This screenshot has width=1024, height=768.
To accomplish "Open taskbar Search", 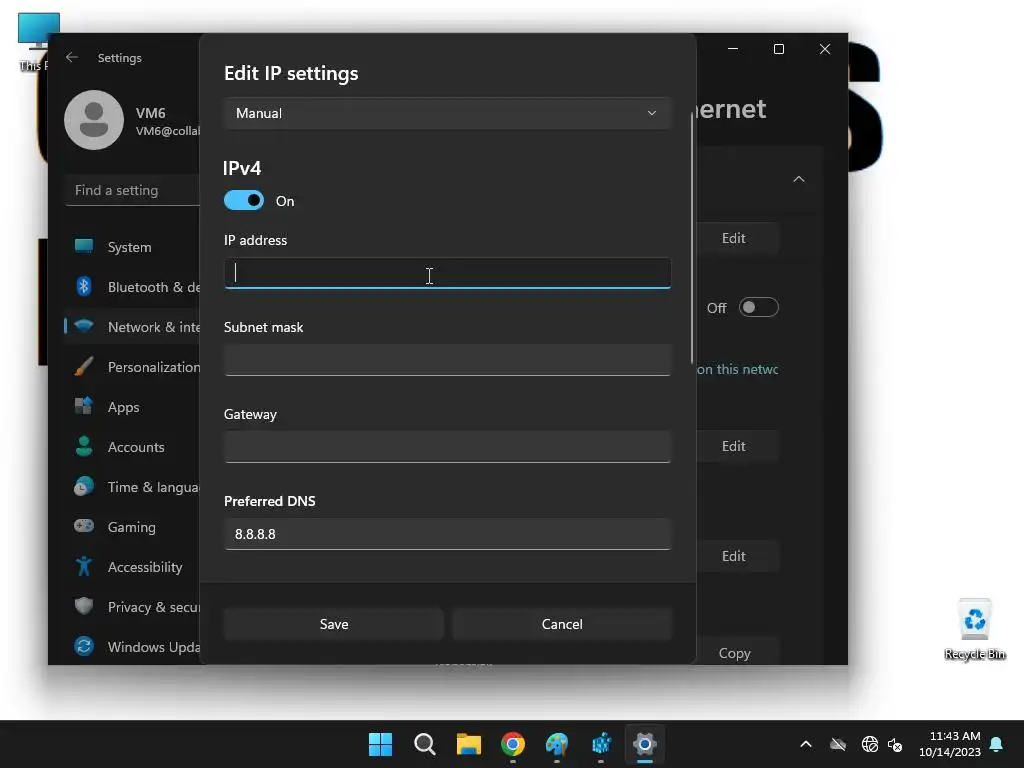I will point(424,744).
